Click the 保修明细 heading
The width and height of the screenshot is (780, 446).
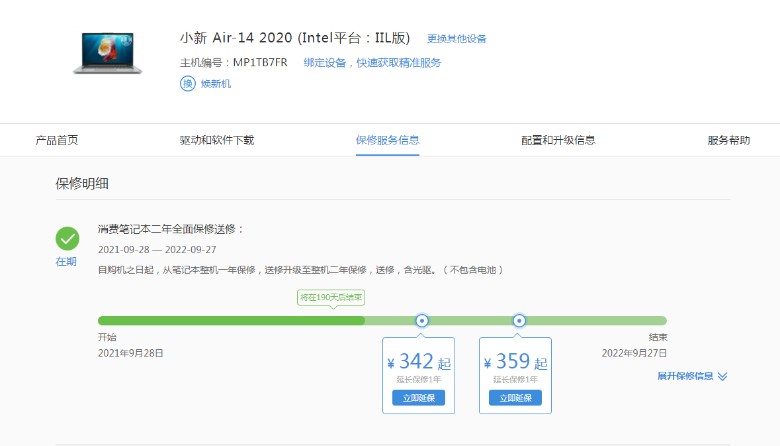click(82, 183)
